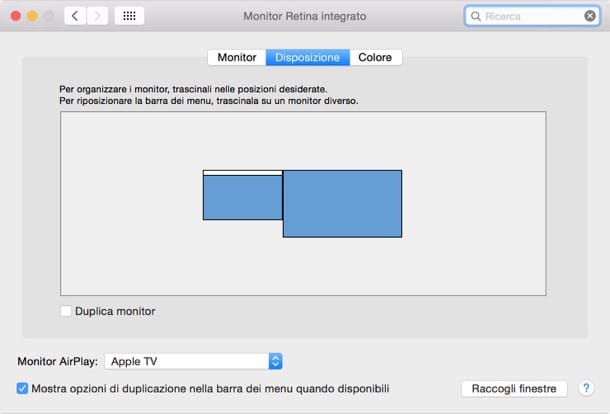Click the white menu bar strip on left monitor
Viewport: 610px width, 414px height.
tap(243, 173)
